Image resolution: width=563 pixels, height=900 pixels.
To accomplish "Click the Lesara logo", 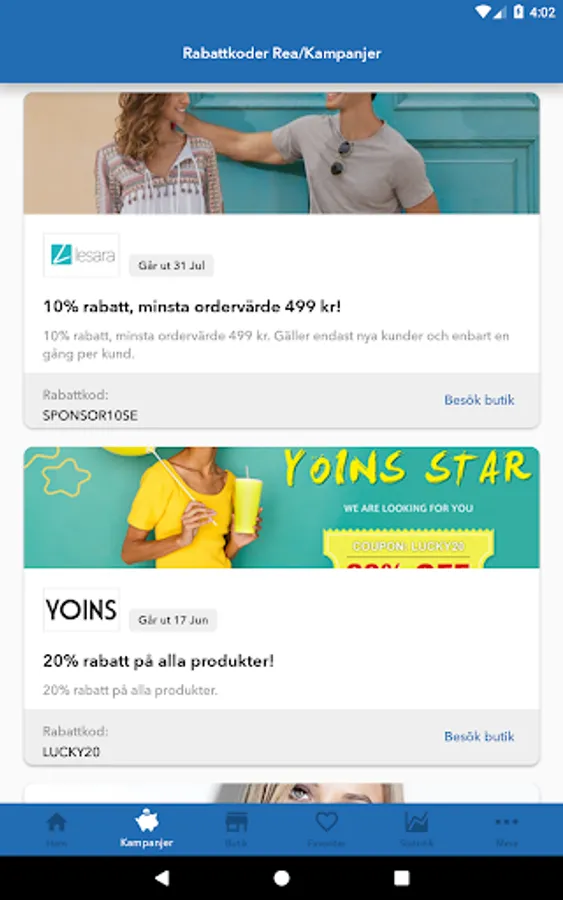I will [81, 255].
